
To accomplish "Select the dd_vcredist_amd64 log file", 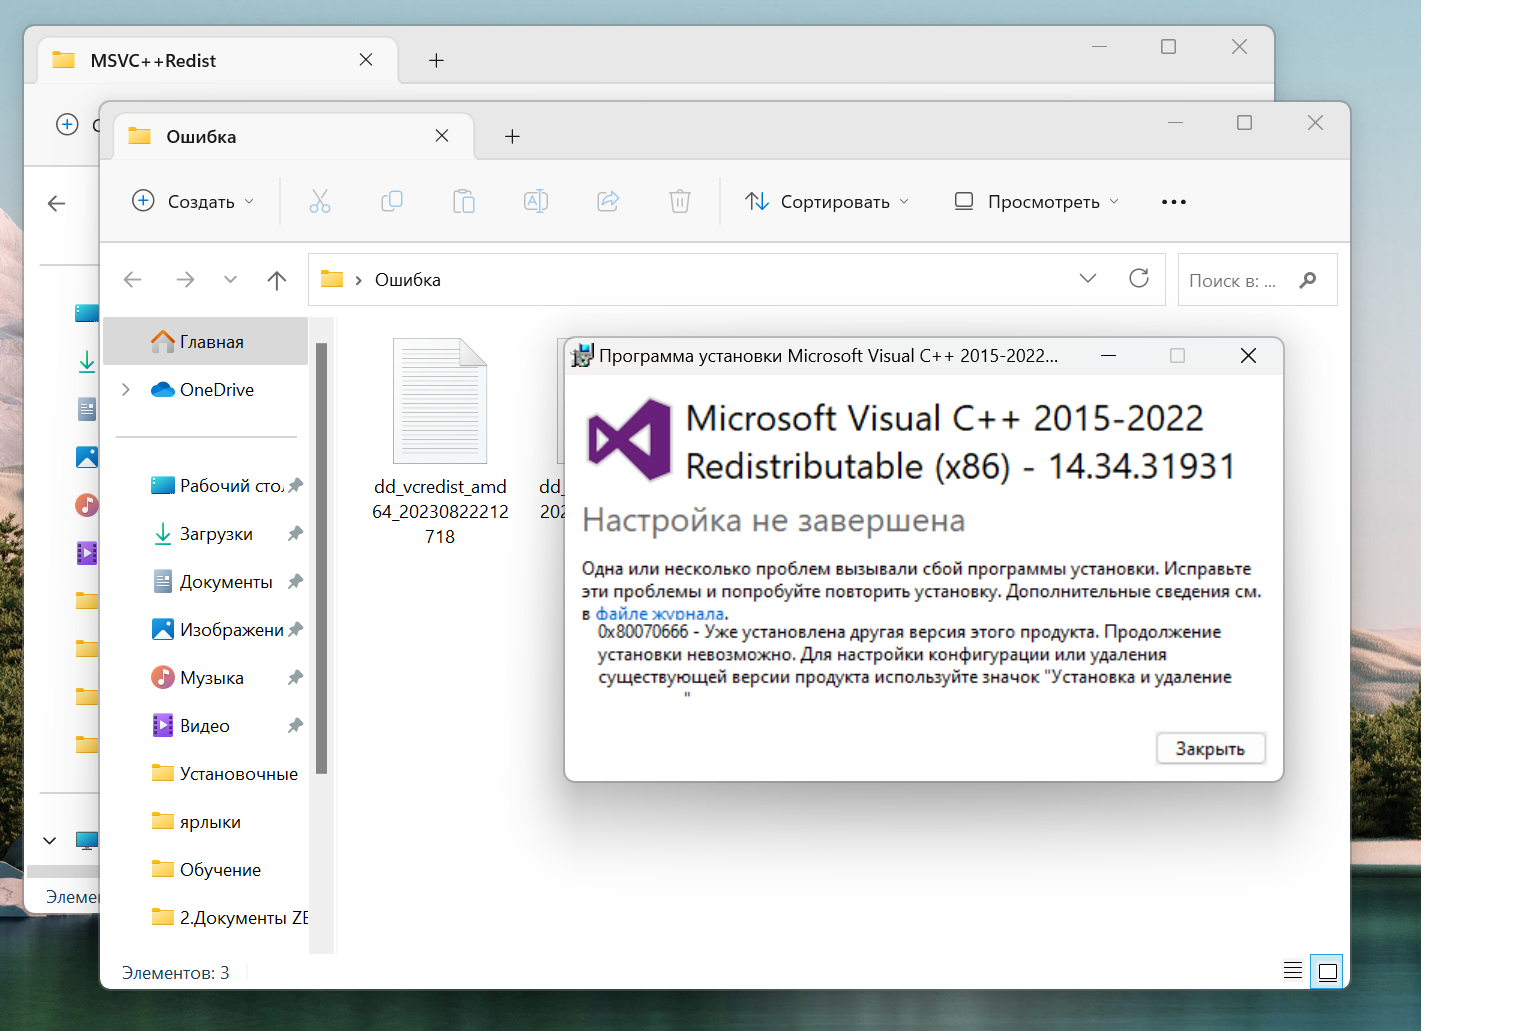I will 440,440.
